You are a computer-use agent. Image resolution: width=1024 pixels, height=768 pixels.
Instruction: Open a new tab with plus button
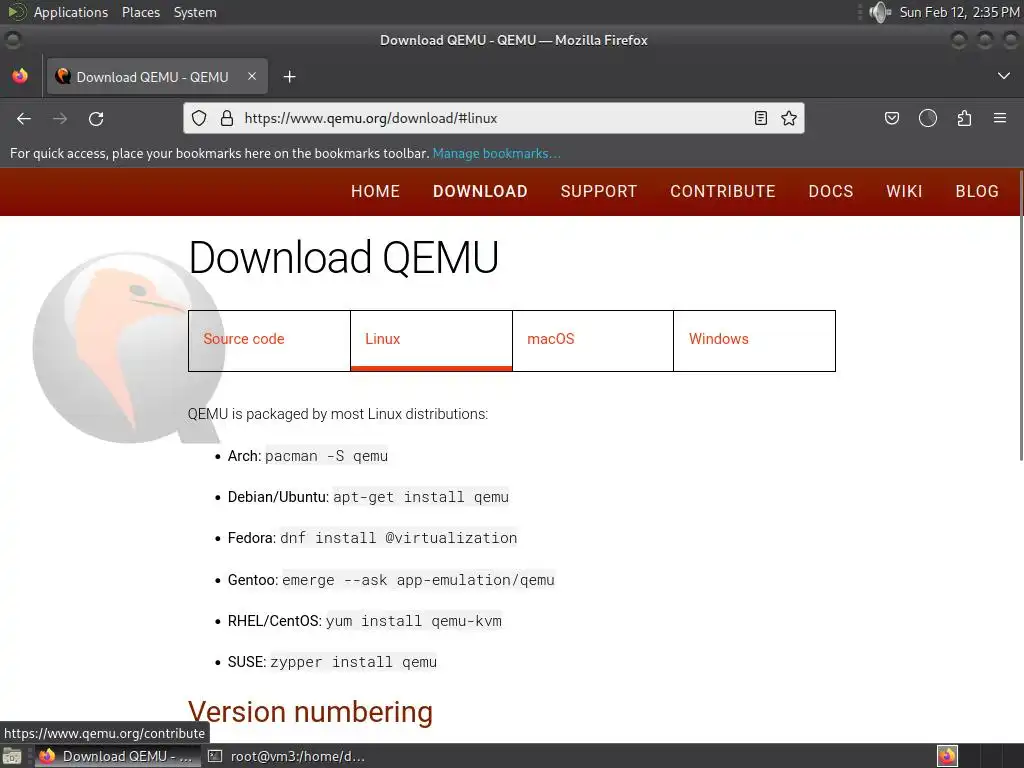click(x=289, y=77)
